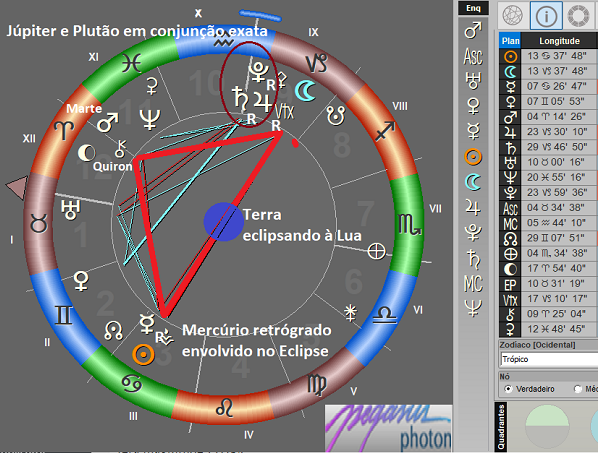This screenshot has width=598, height=453.
Task: Click the Plan column header
Action: 510,41
